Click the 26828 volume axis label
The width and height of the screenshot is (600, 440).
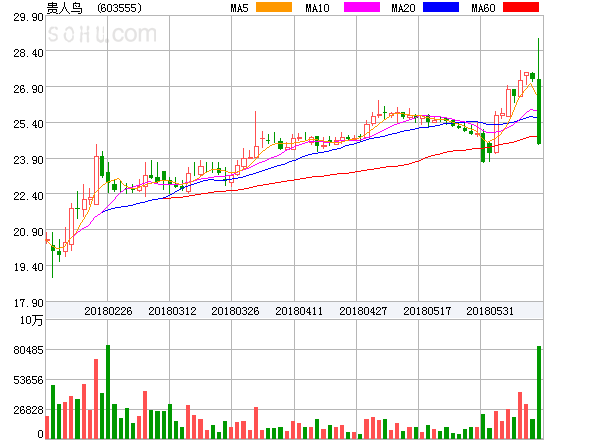(x=28, y=410)
